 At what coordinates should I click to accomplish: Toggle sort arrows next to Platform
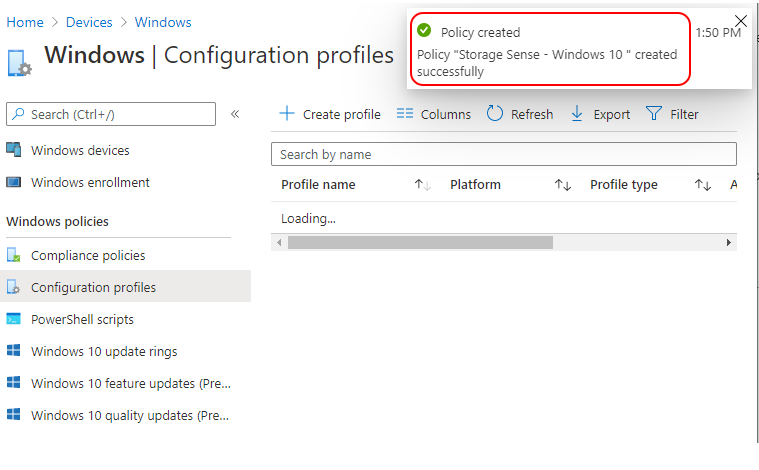tap(563, 184)
